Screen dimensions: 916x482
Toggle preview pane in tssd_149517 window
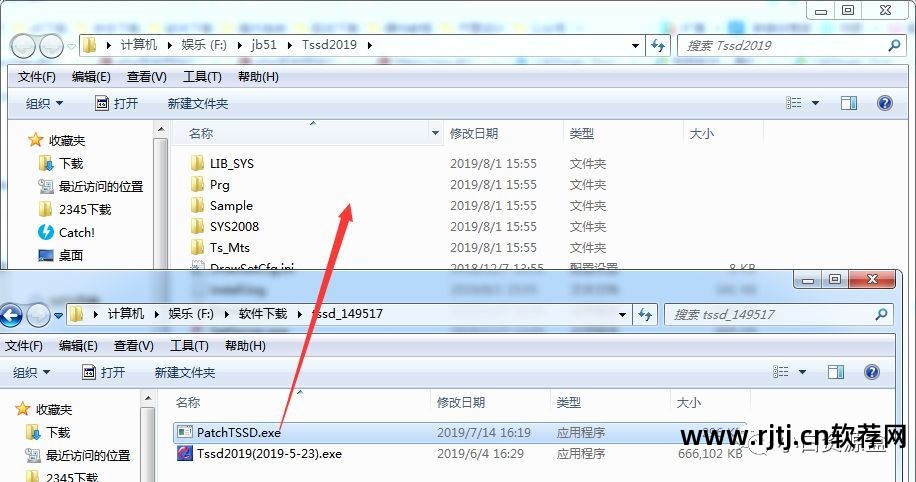(835, 372)
